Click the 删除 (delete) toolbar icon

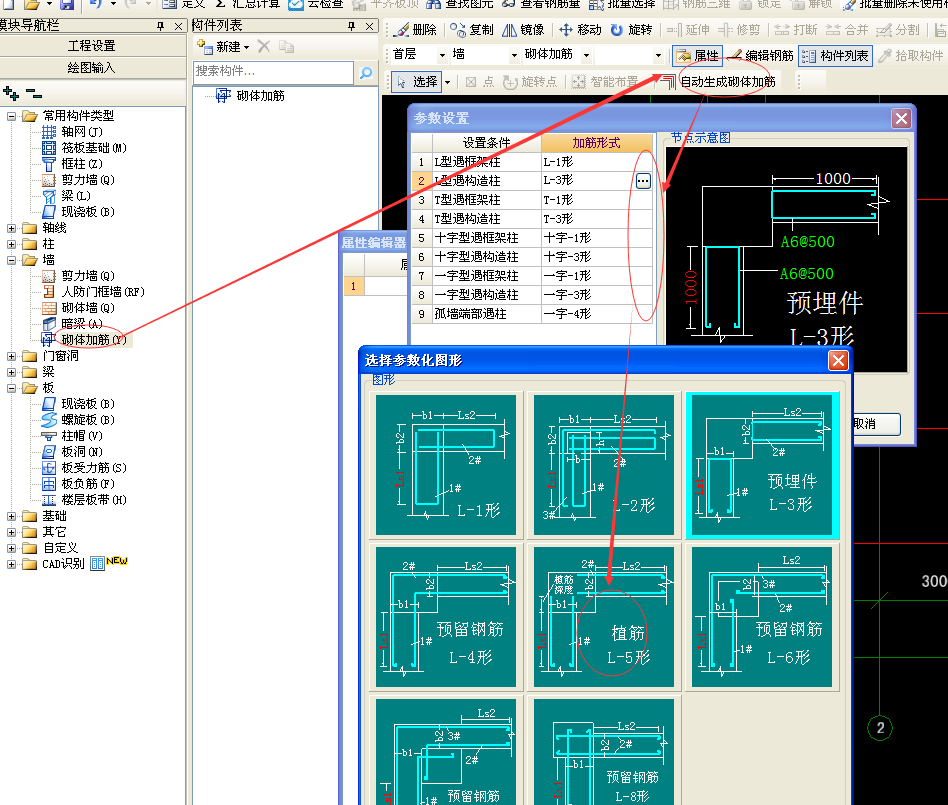(416, 30)
